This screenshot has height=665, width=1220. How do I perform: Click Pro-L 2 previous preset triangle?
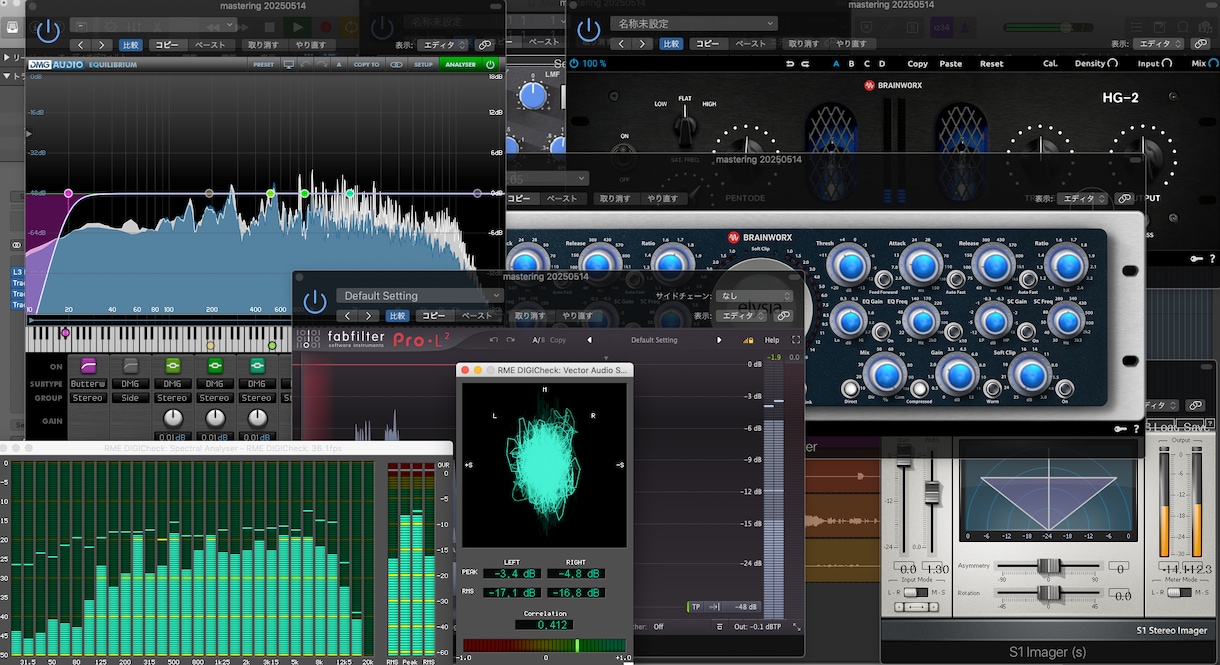[589, 340]
